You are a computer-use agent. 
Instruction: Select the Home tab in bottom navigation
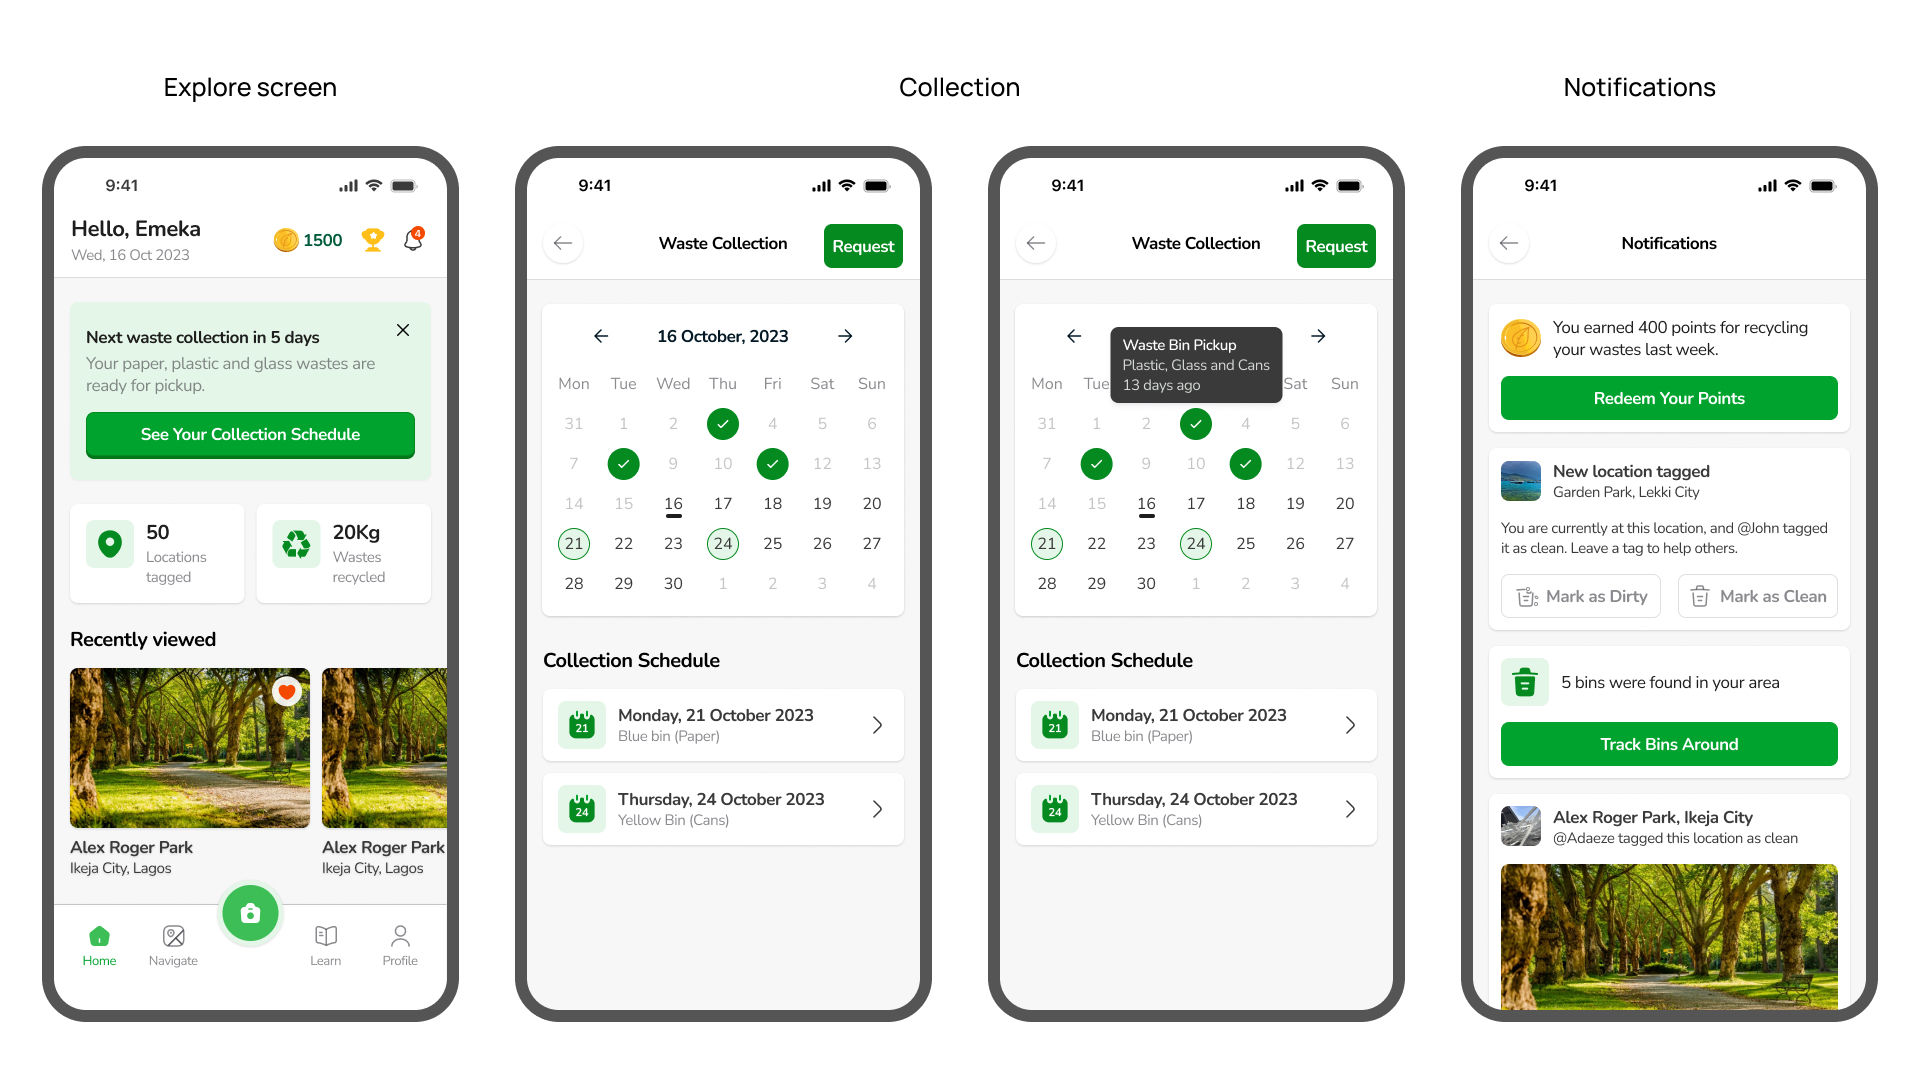[x=100, y=944]
